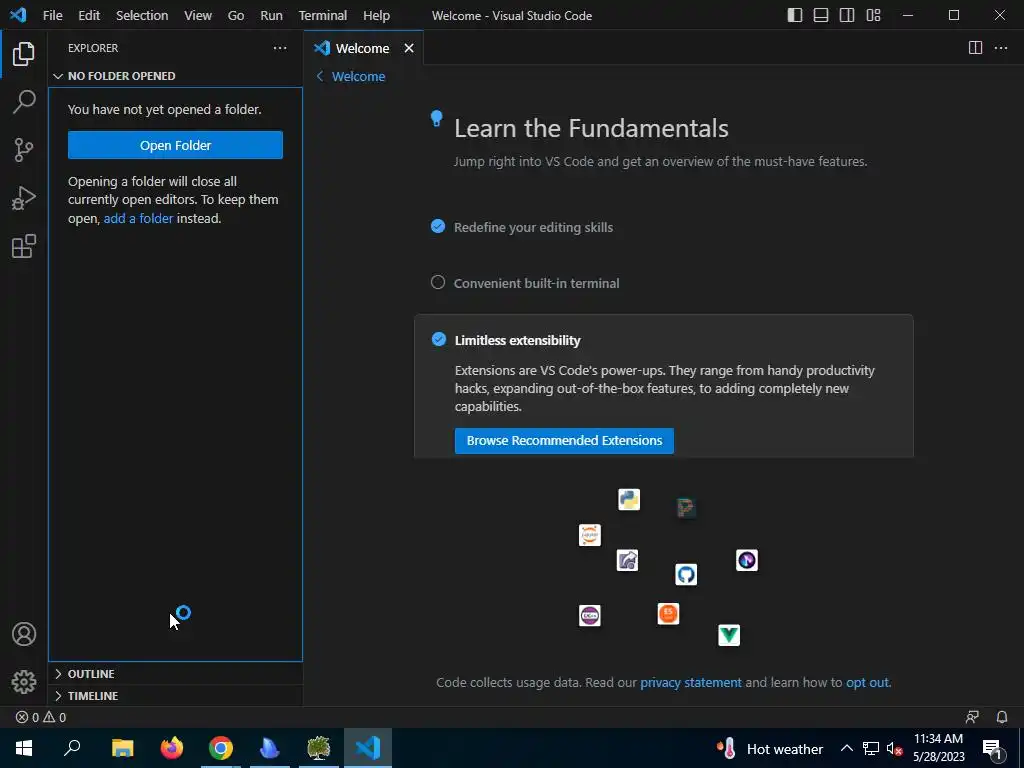Toggle the primary side bar layout icon
Screen dimensions: 1024x768
(x=795, y=15)
